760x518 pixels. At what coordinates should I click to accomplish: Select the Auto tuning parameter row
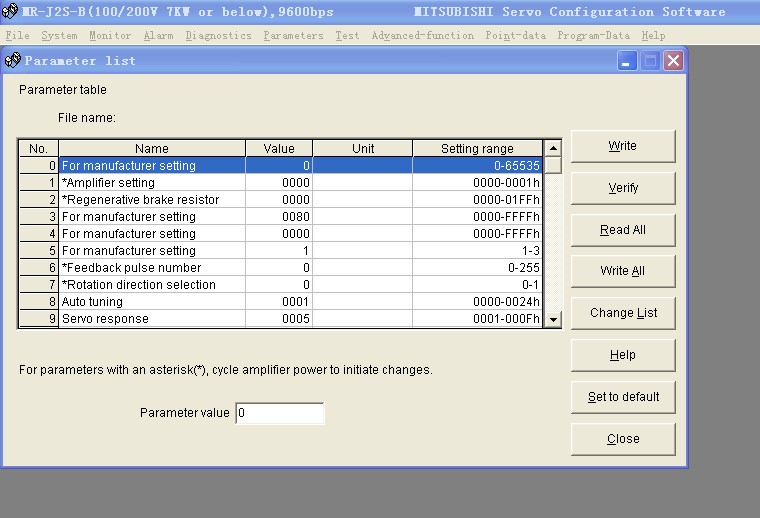pyautogui.click(x=152, y=302)
